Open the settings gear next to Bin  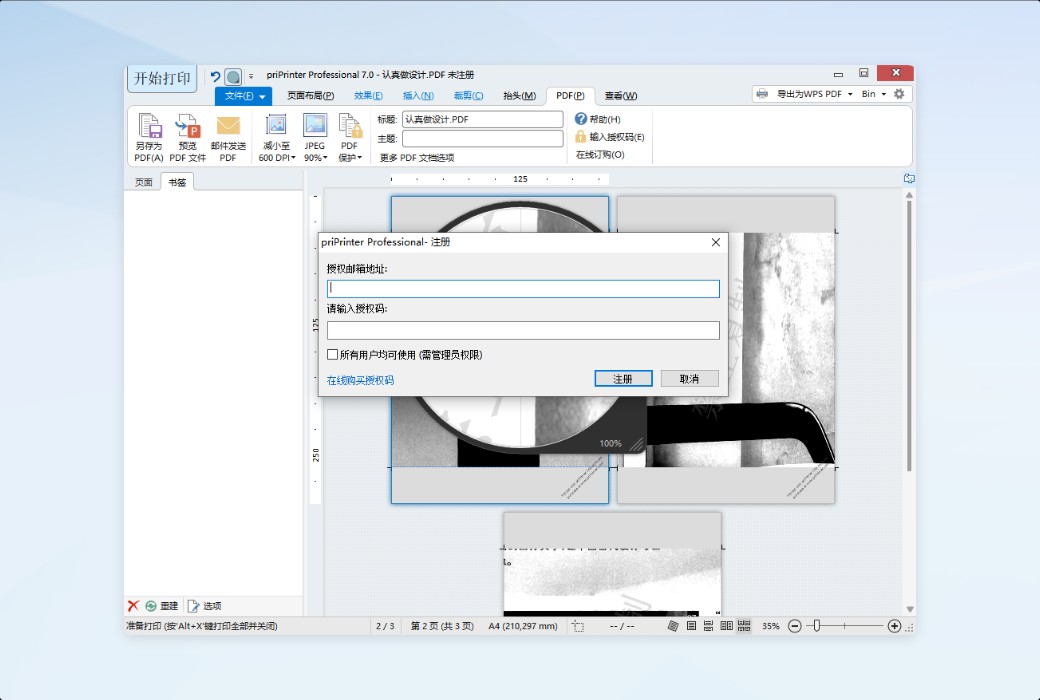[x=899, y=94]
